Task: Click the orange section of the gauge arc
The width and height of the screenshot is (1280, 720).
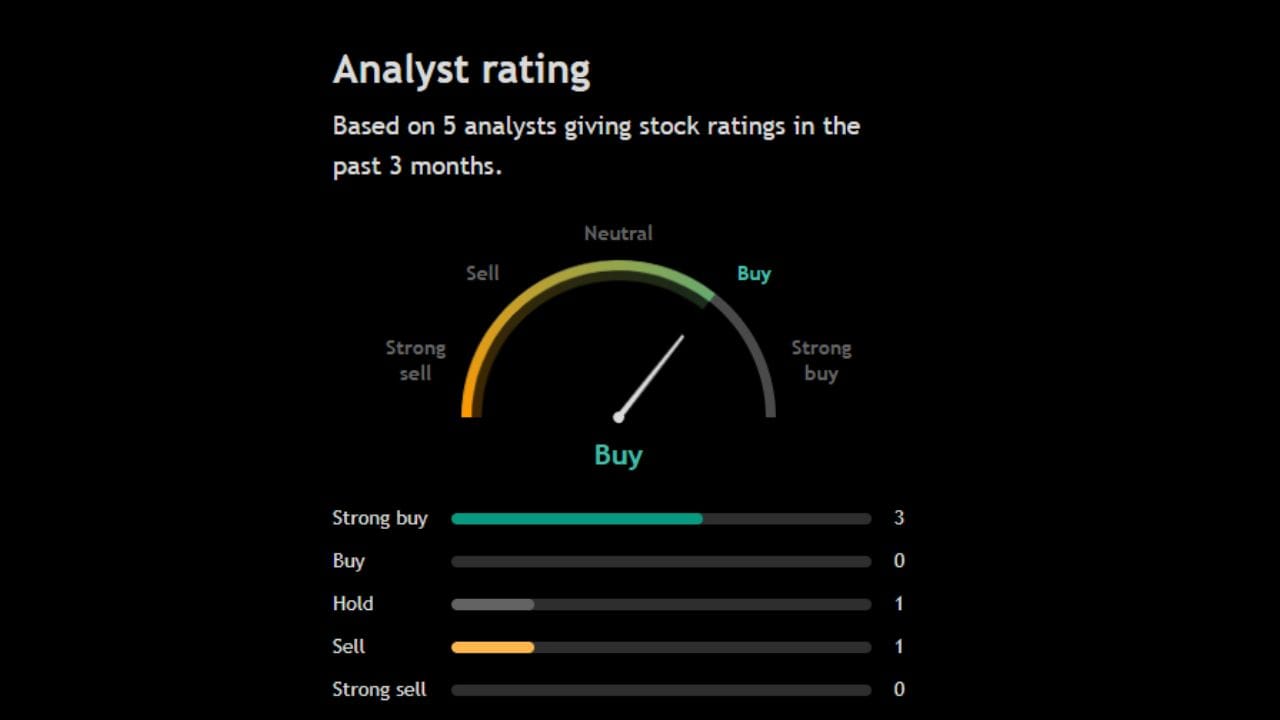Action: (x=475, y=370)
